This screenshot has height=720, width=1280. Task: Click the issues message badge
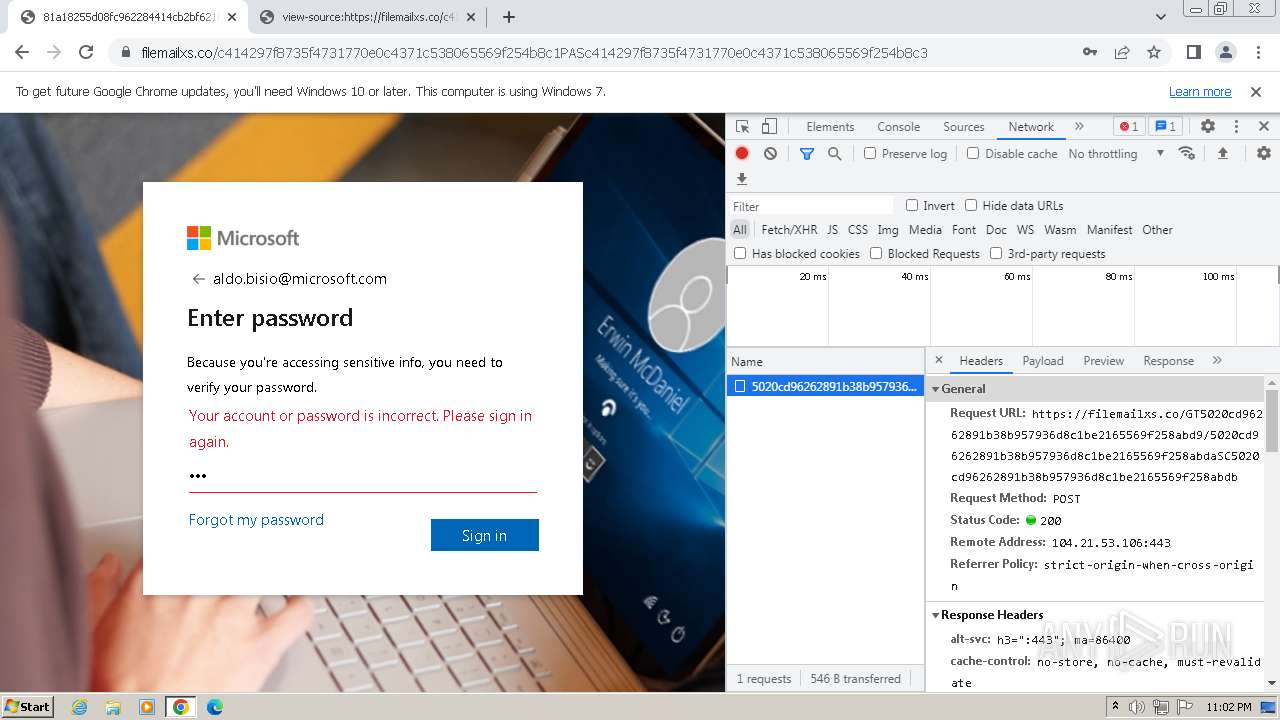[1165, 126]
